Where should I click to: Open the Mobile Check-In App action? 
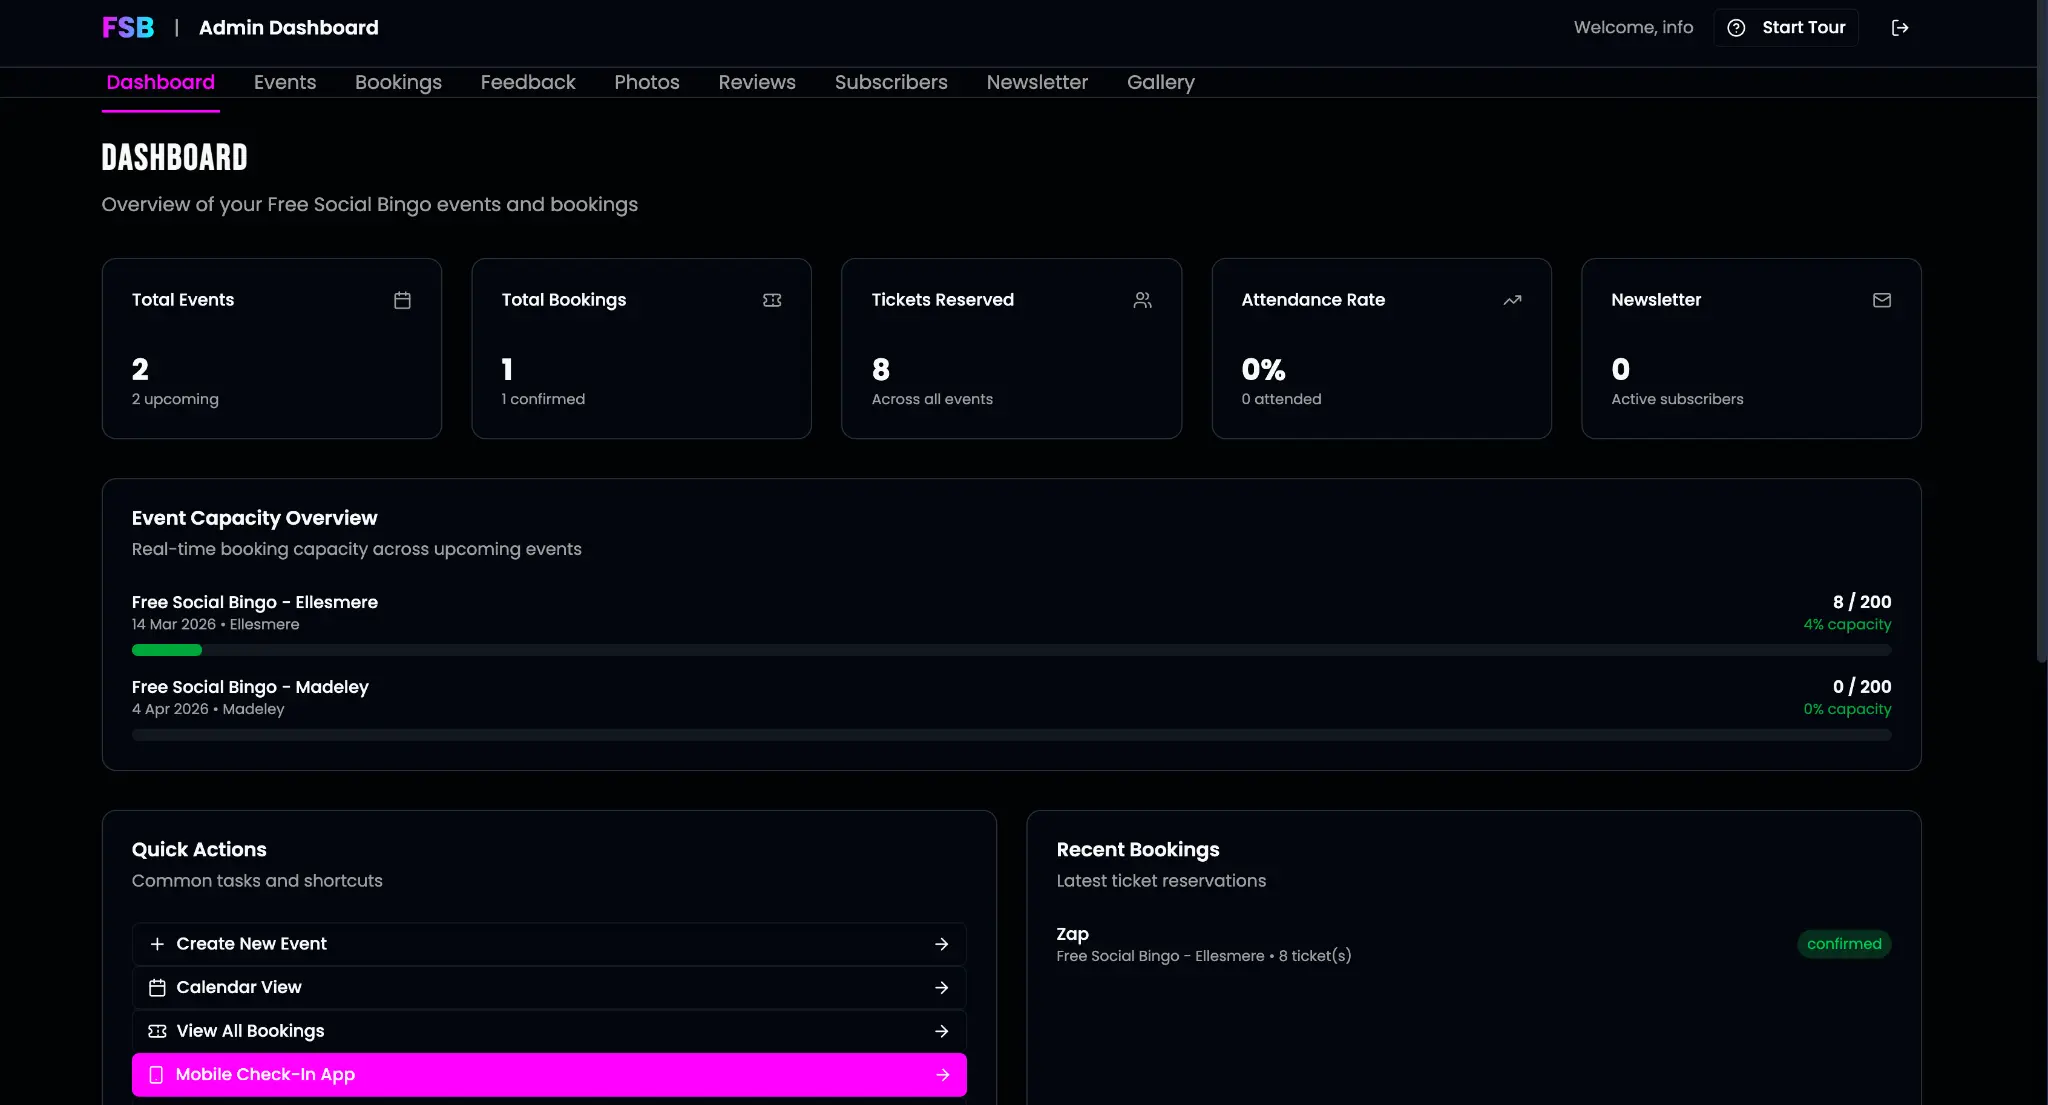click(548, 1074)
